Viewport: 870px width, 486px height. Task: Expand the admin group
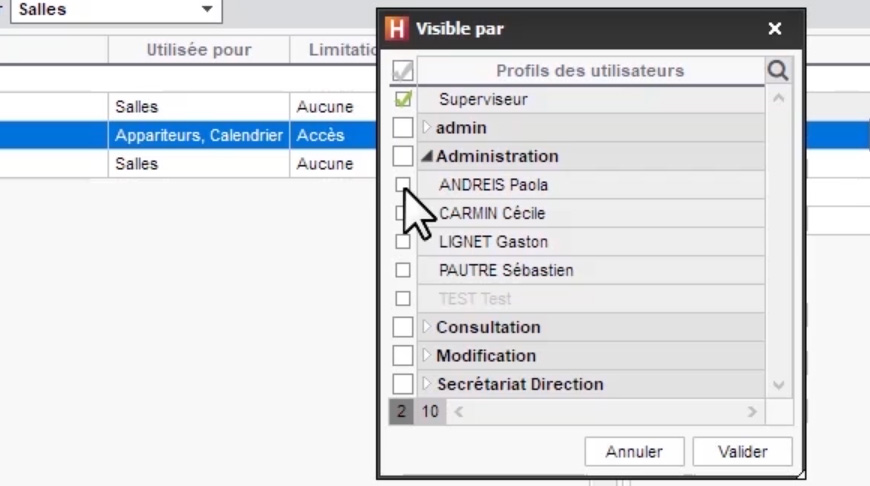coord(426,128)
